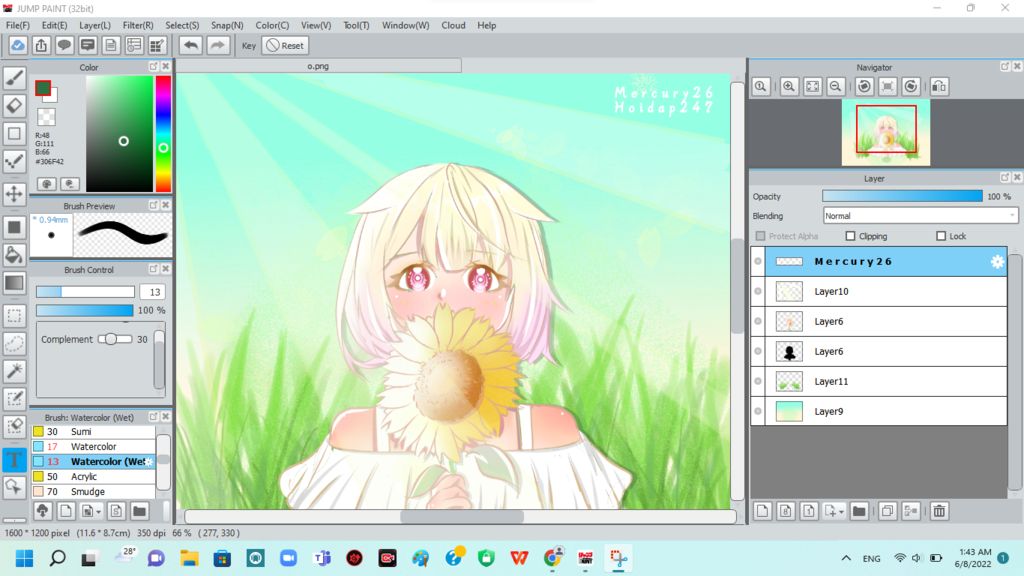Viewport: 1024px width, 576px height.
Task: Select the Magic Wand tool
Action: (14, 371)
